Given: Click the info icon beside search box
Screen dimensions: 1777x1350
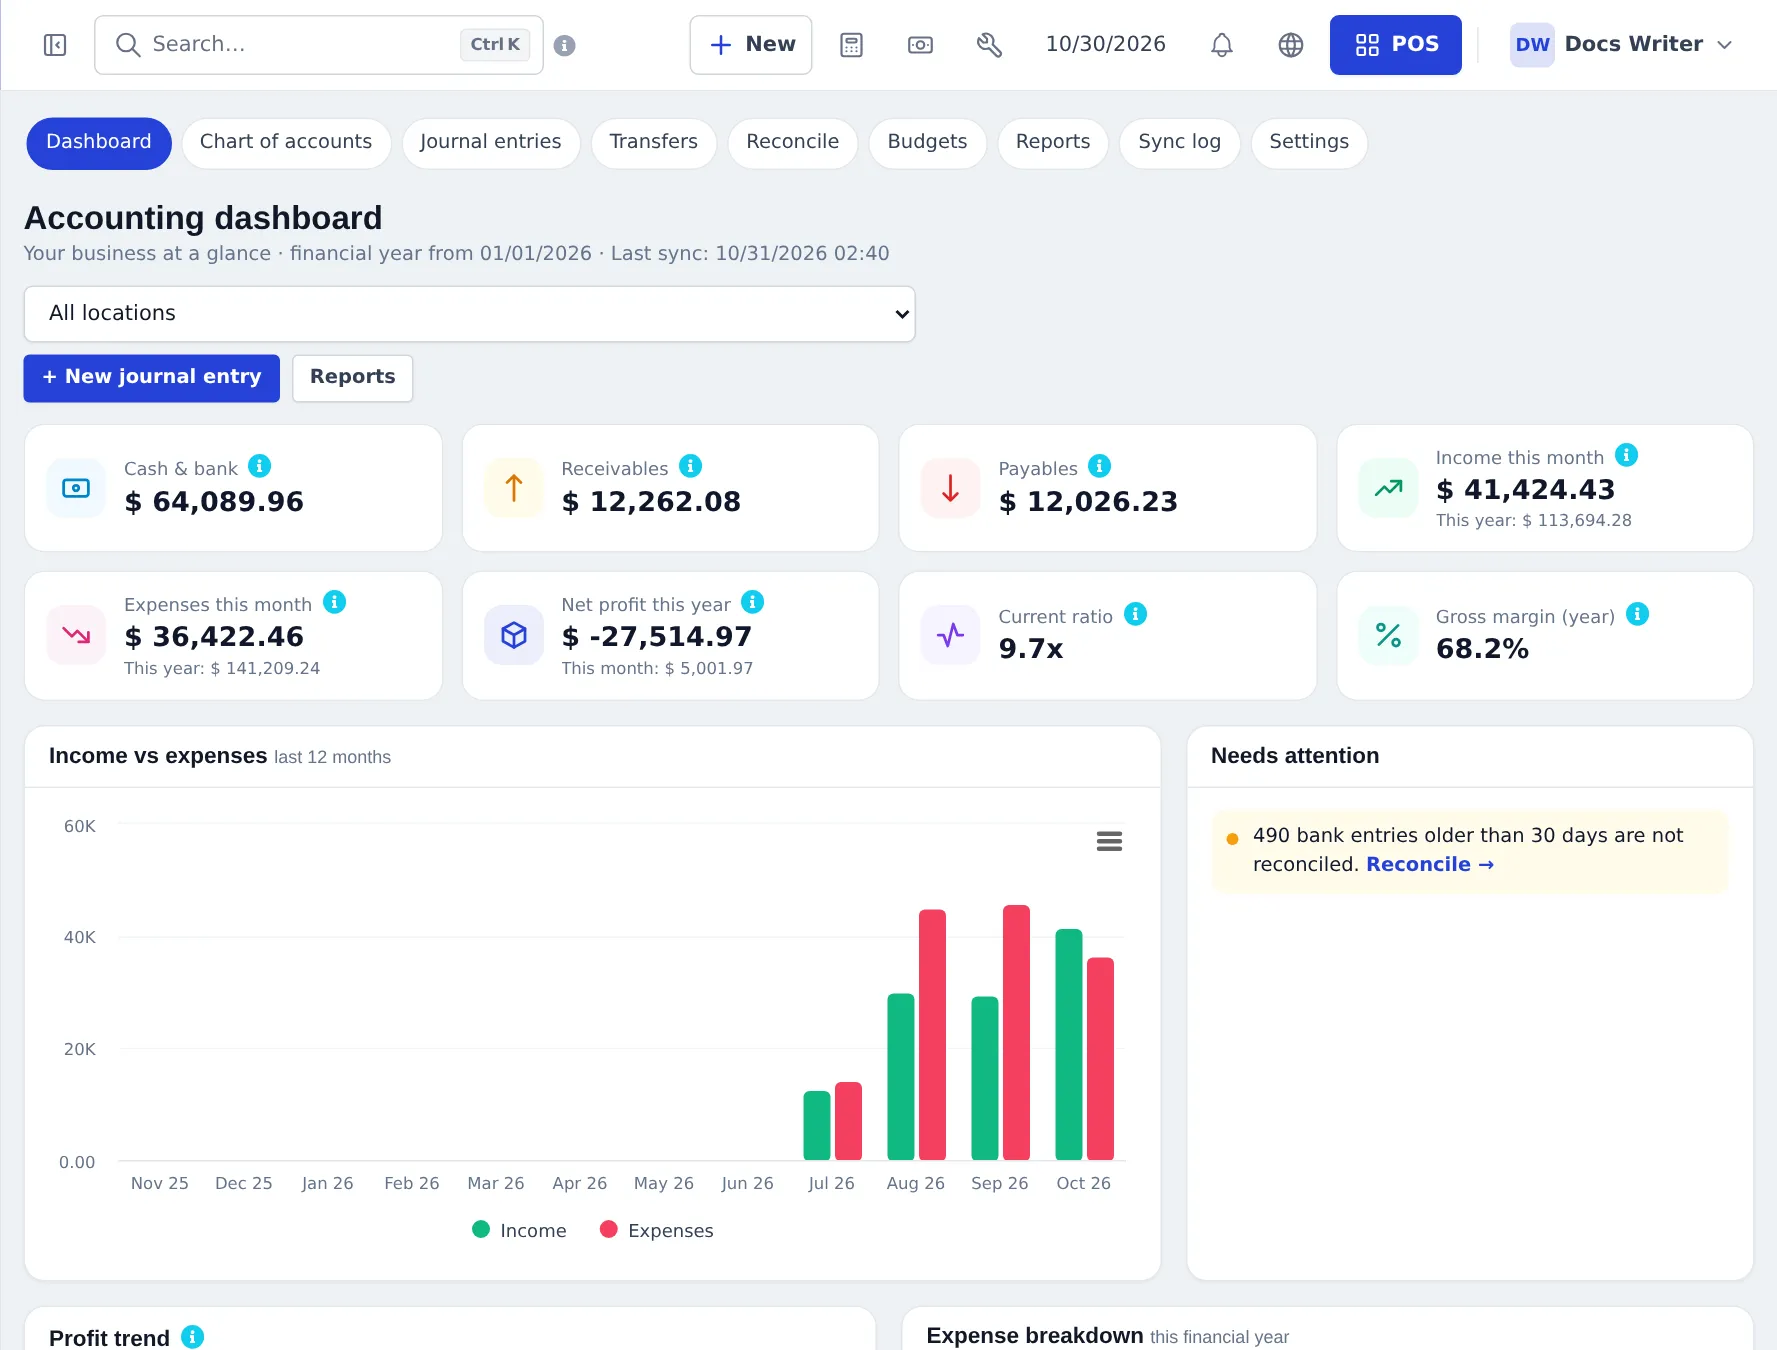Looking at the screenshot, I should click(x=565, y=45).
